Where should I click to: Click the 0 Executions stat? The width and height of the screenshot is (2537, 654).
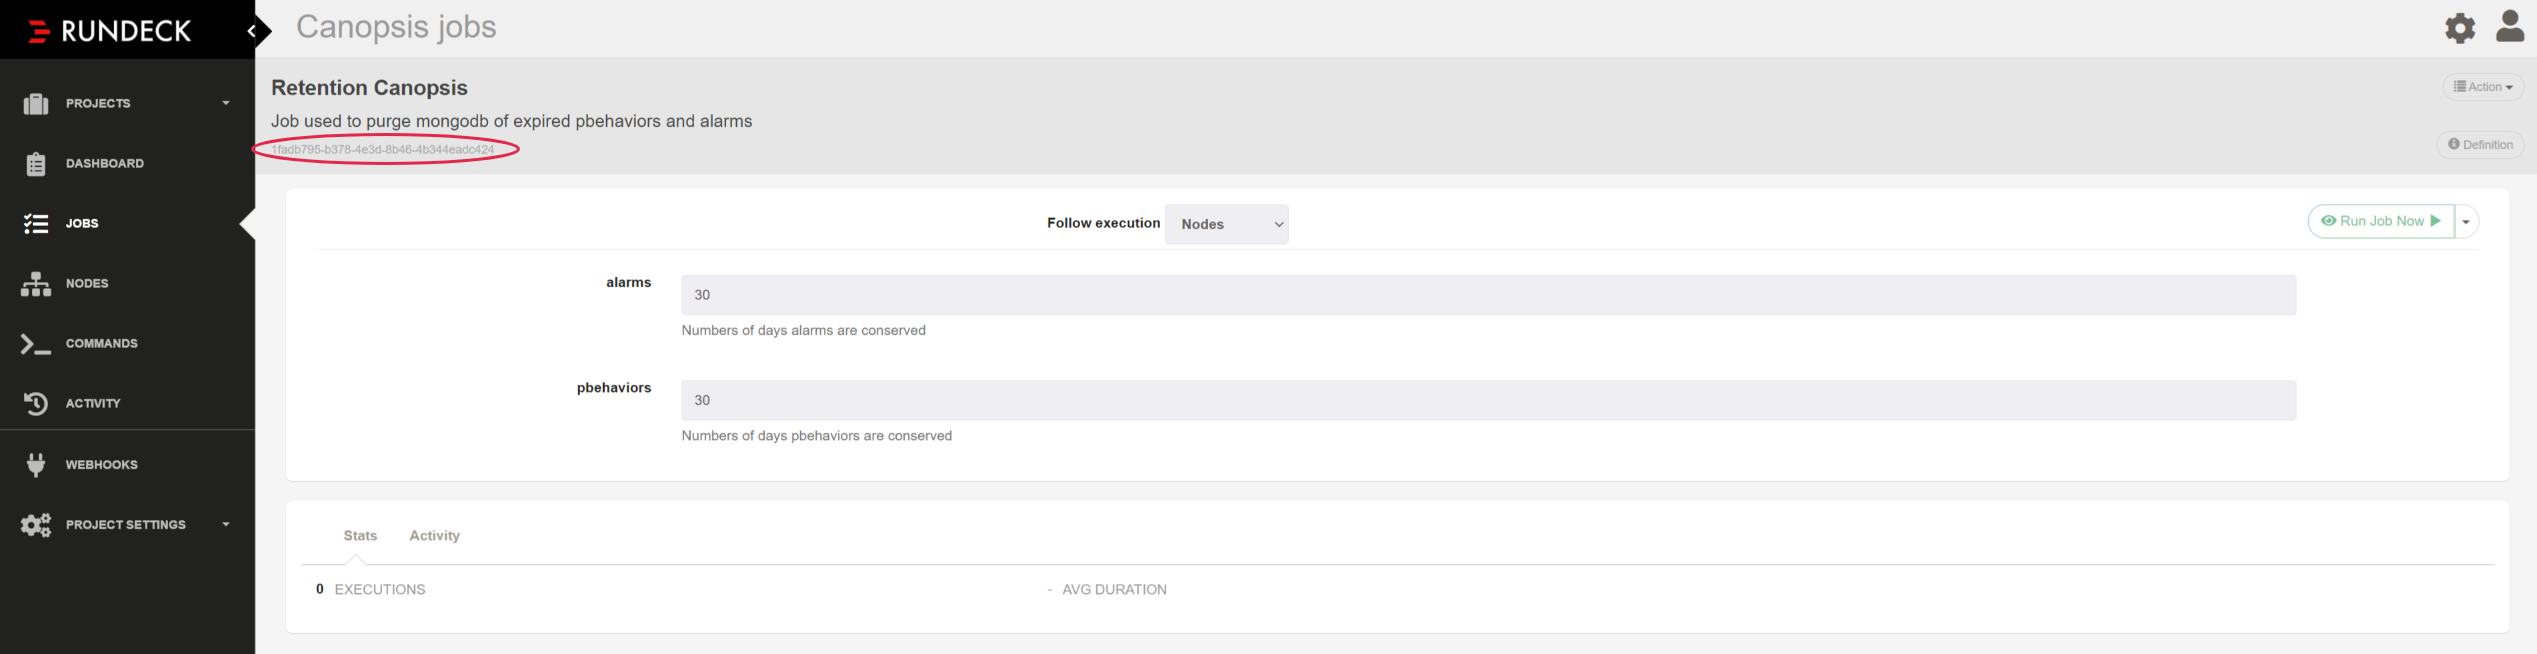pyautogui.click(x=370, y=590)
